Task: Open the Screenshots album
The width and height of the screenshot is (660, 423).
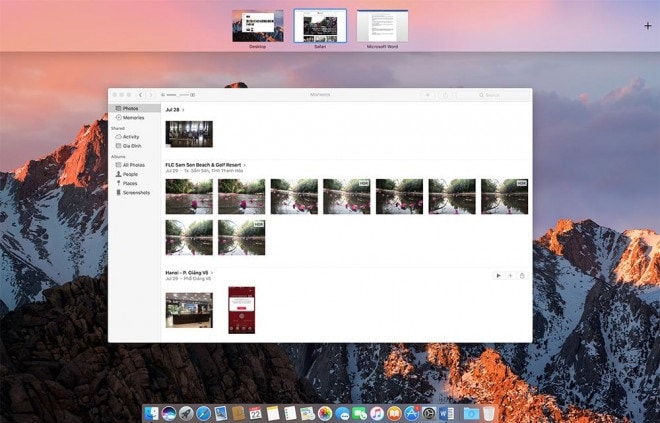Action: [x=134, y=193]
